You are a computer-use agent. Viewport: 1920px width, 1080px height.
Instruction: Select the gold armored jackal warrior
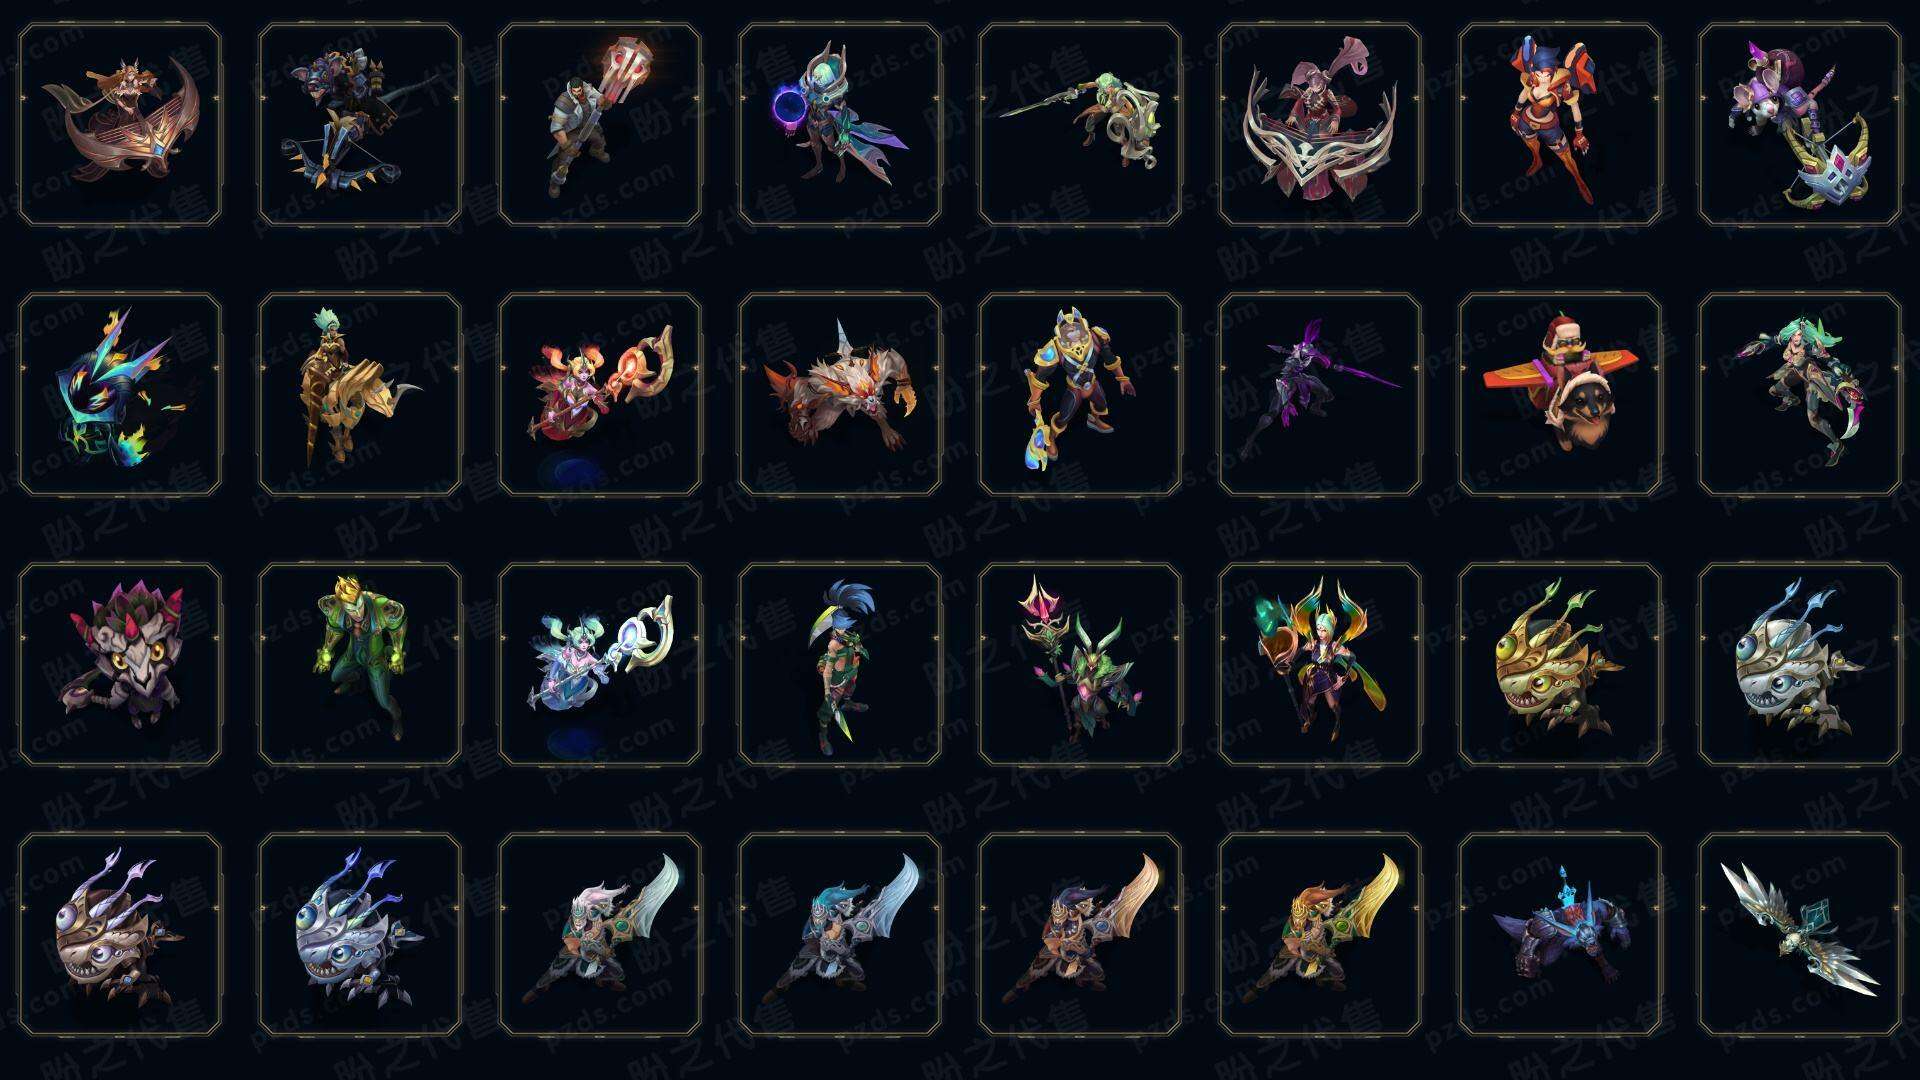pyautogui.click(x=1080, y=395)
